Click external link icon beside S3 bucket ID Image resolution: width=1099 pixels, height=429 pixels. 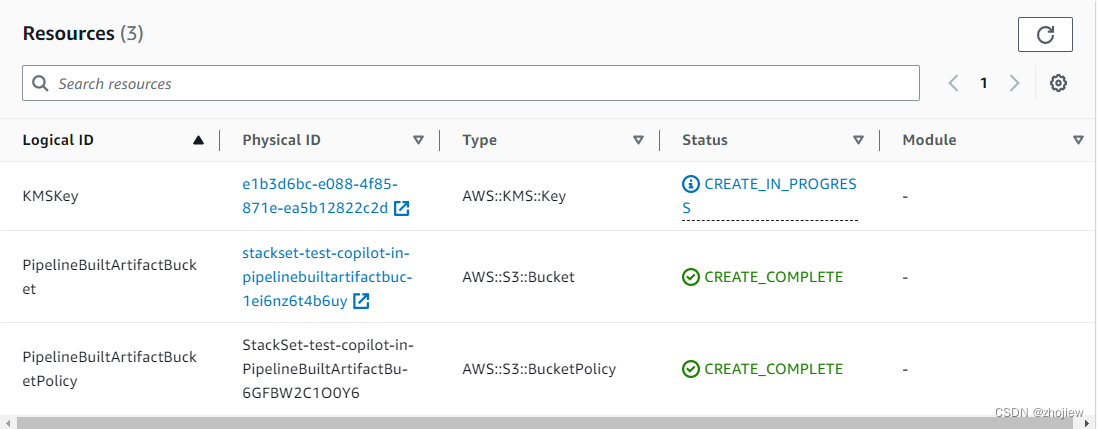tap(361, 300)
